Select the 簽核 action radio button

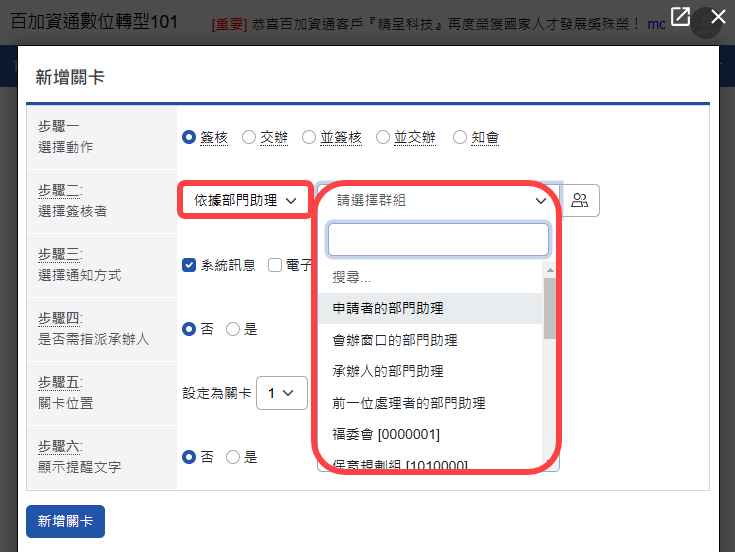[x=189, y=137]
